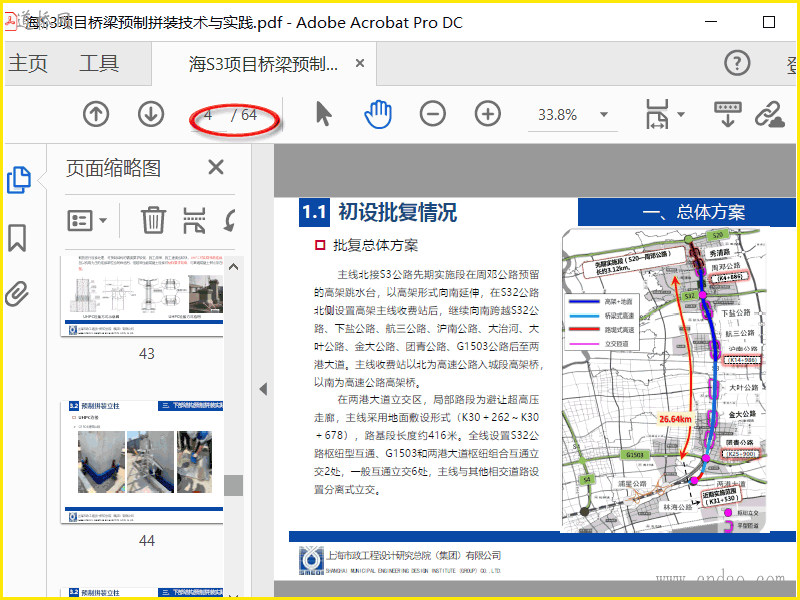Maximize the Acrobat window
The height and width of the screenshot is (600, 800).
point(769,22)
